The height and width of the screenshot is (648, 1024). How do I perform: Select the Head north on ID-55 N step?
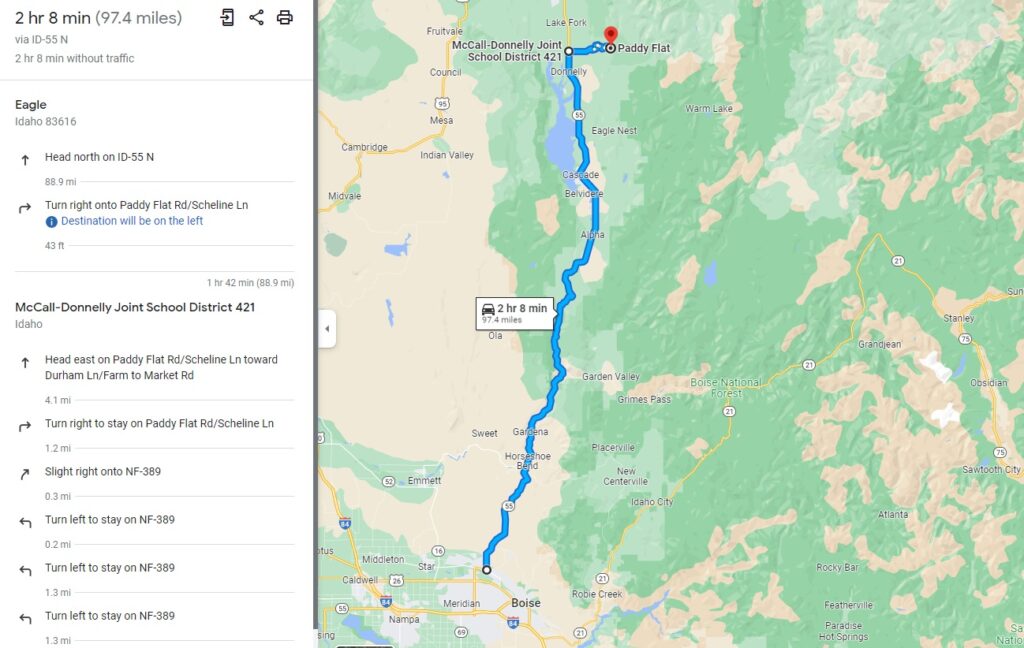tap(155, 157)
